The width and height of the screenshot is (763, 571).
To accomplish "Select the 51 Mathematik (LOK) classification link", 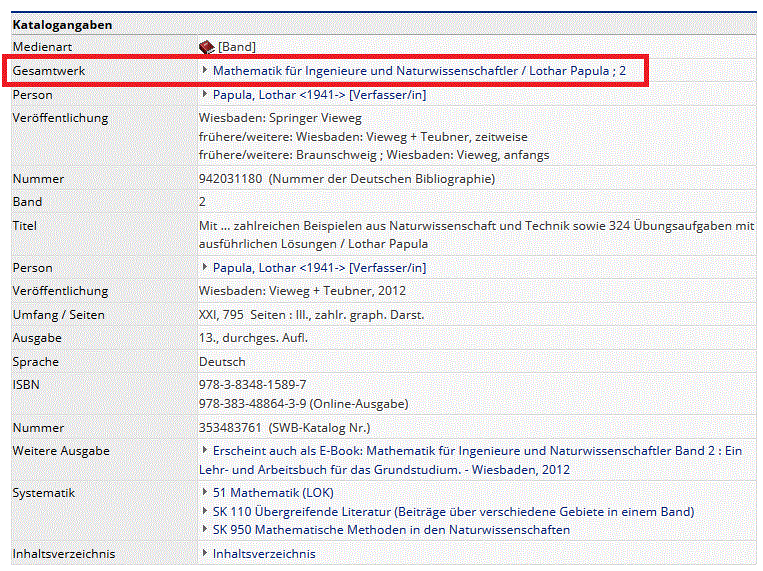I will [273, 493].
